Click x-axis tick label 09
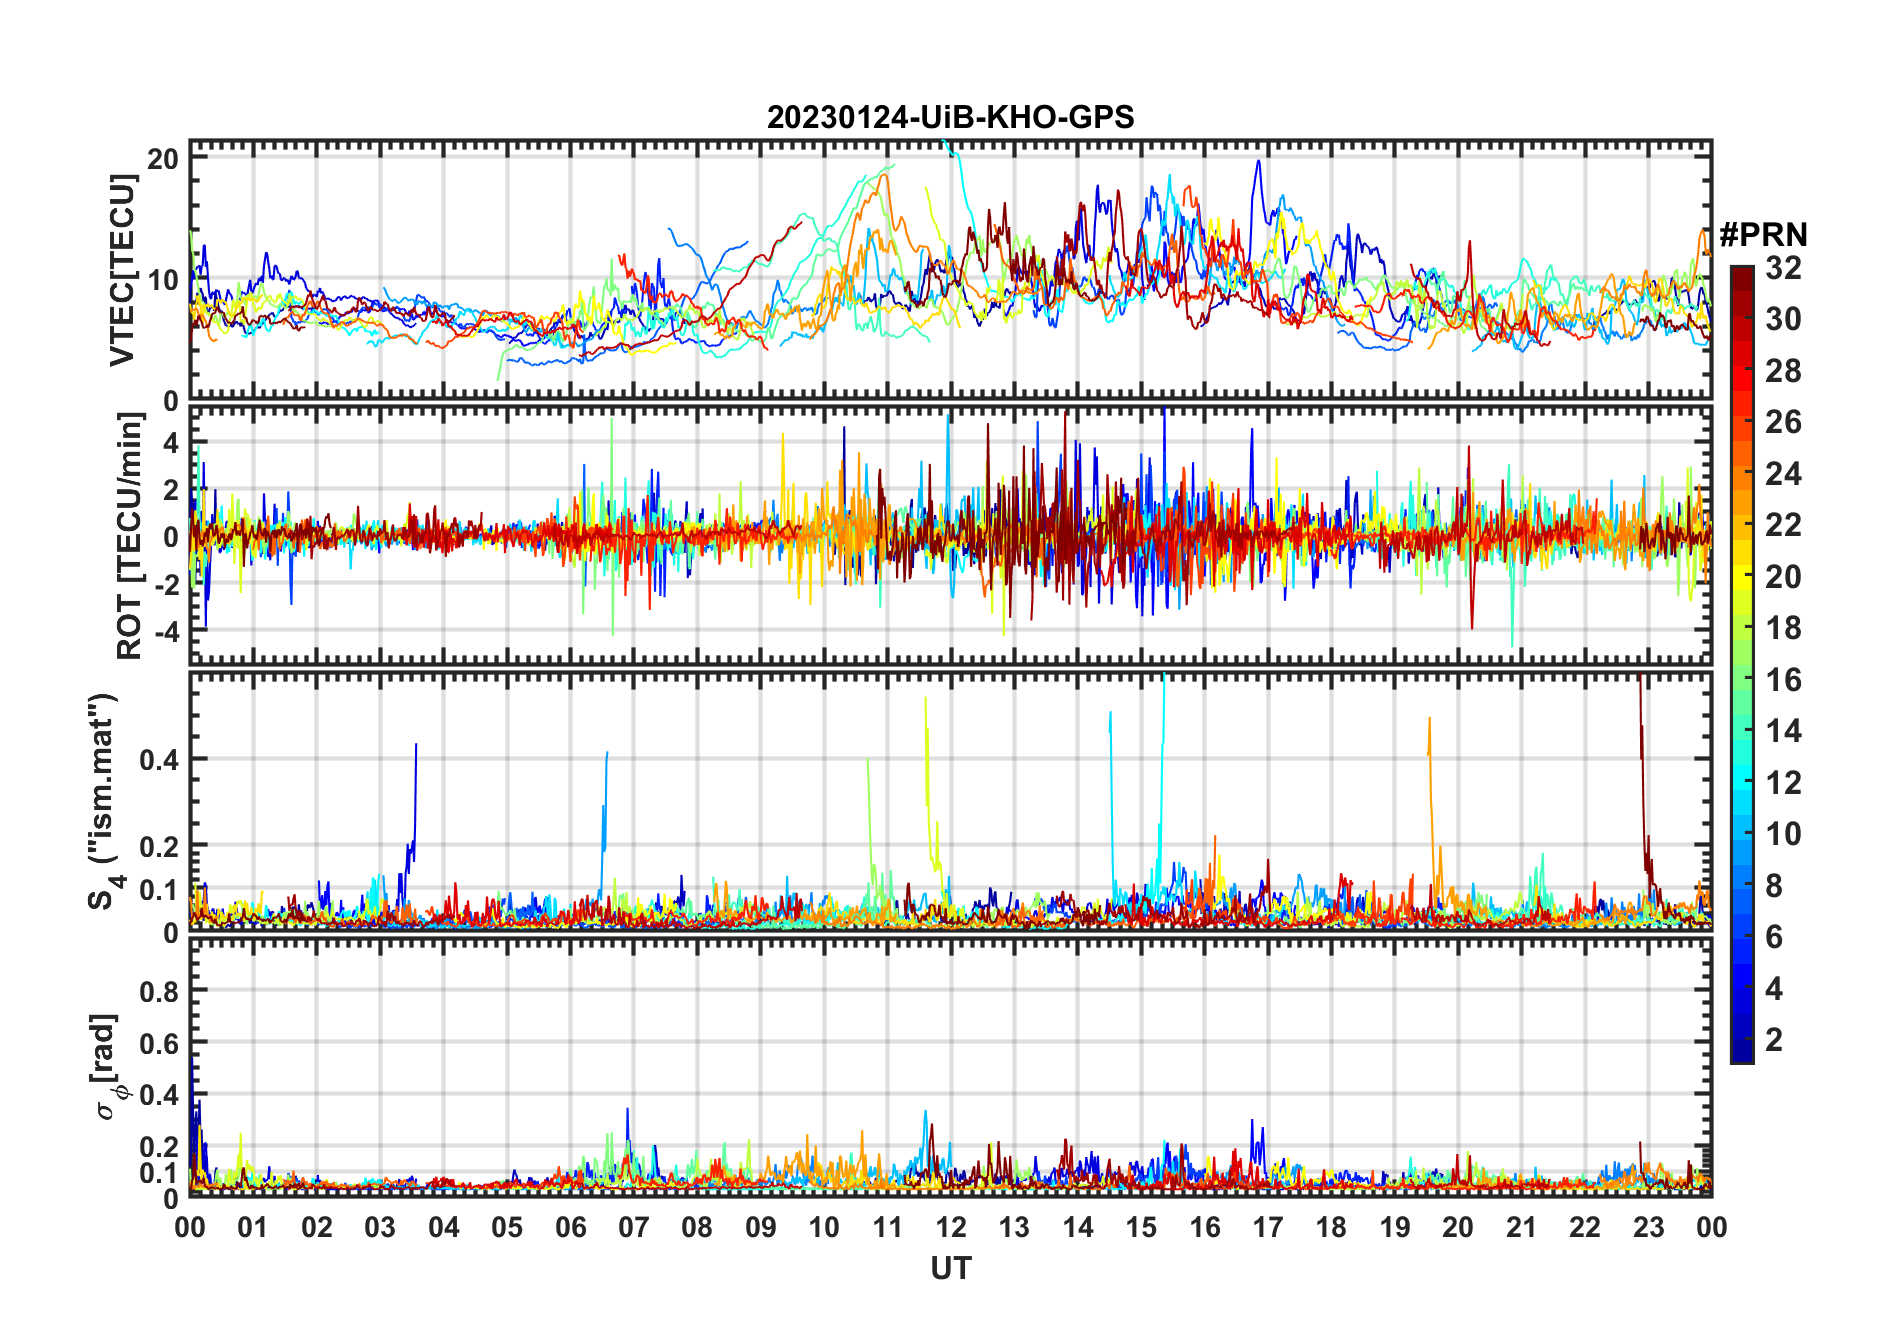1902x1330 pixels. point(761,1227)
